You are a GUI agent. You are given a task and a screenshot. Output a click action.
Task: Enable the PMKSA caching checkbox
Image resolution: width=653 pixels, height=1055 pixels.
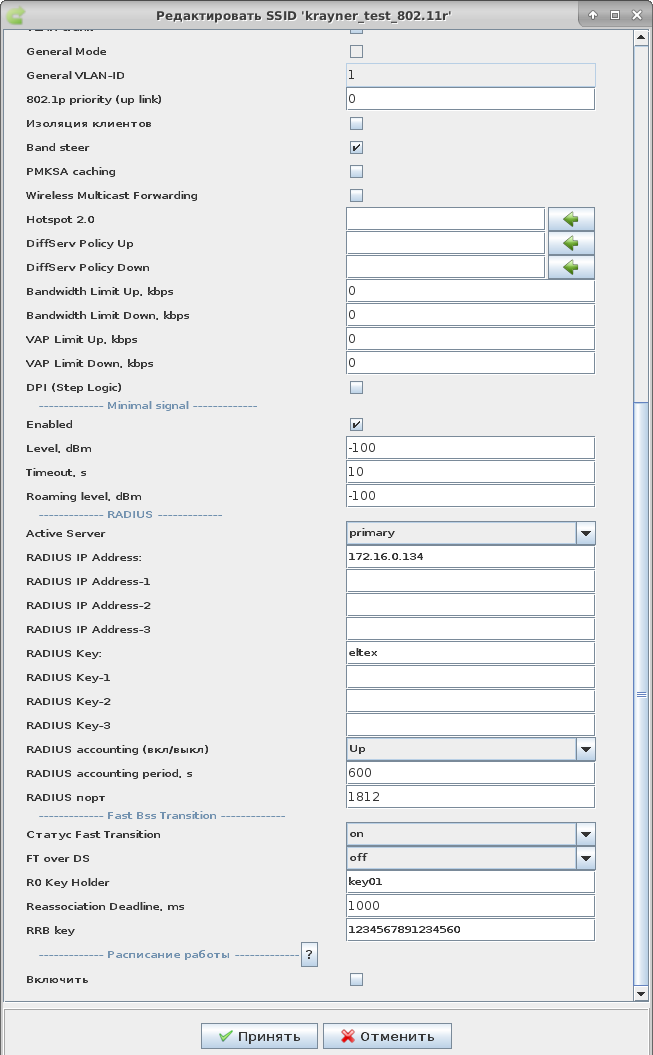point(356,172)
